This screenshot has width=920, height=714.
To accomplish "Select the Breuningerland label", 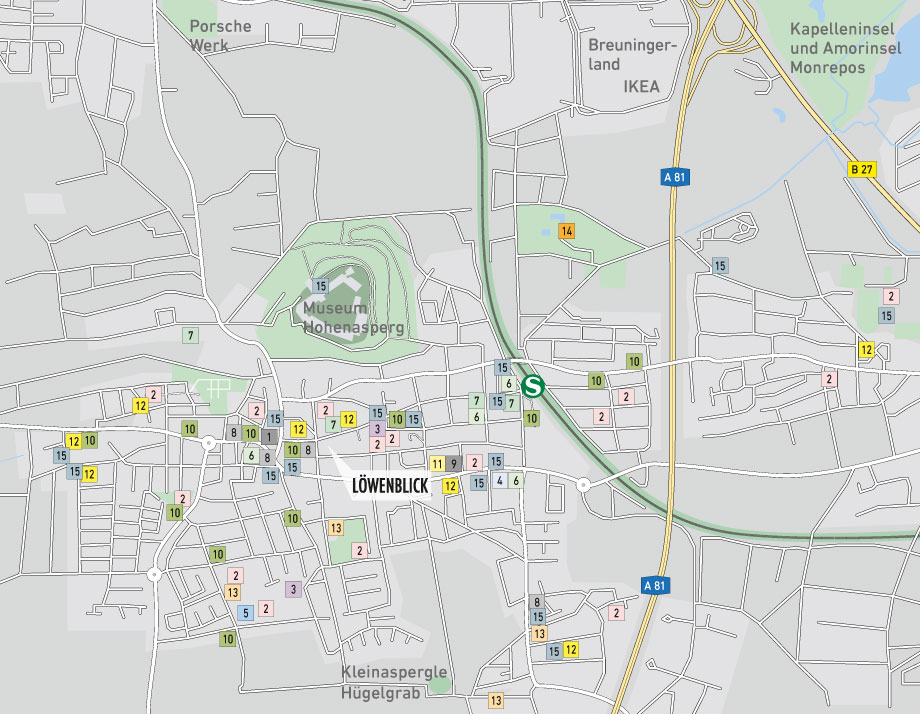I will 632,55.
